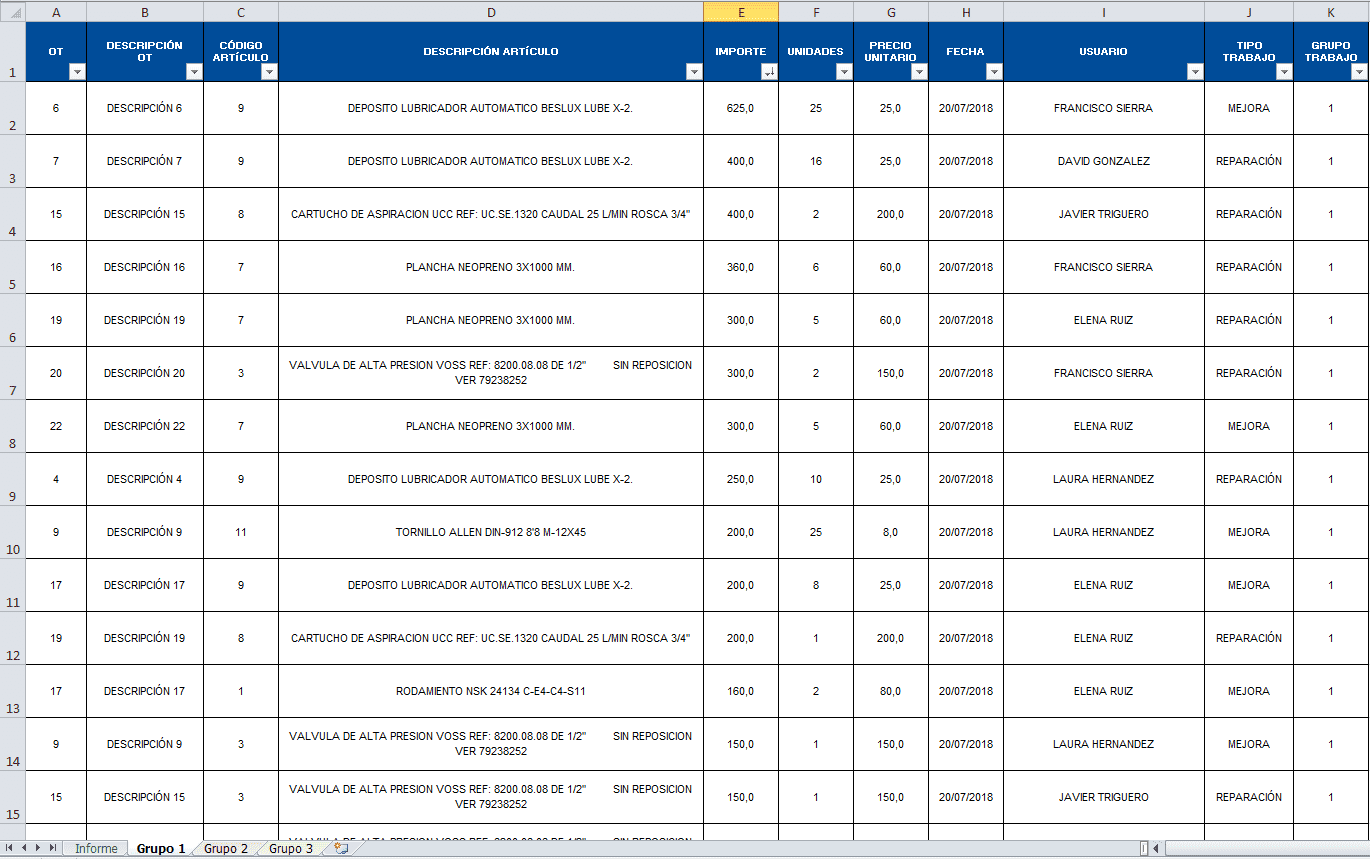Click unit price 8,0 cell
Viewport: 1370px width, 859px height.
[891, 532]
